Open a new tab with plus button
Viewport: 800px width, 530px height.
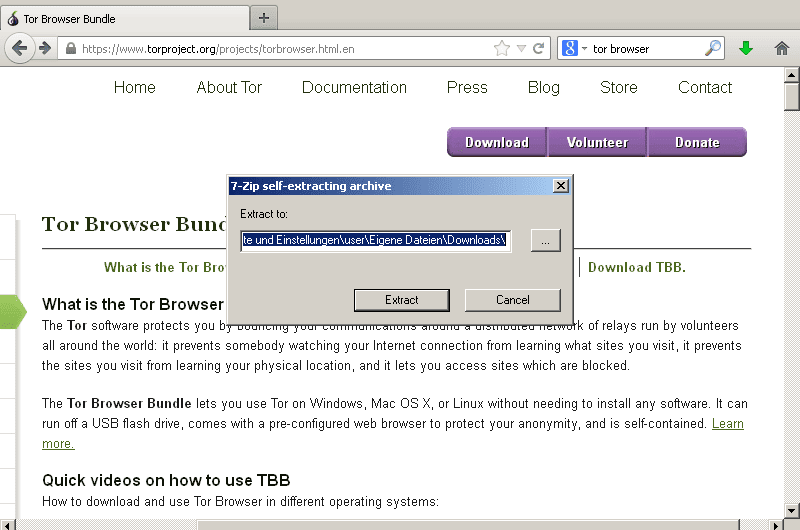tap(264, 18)
